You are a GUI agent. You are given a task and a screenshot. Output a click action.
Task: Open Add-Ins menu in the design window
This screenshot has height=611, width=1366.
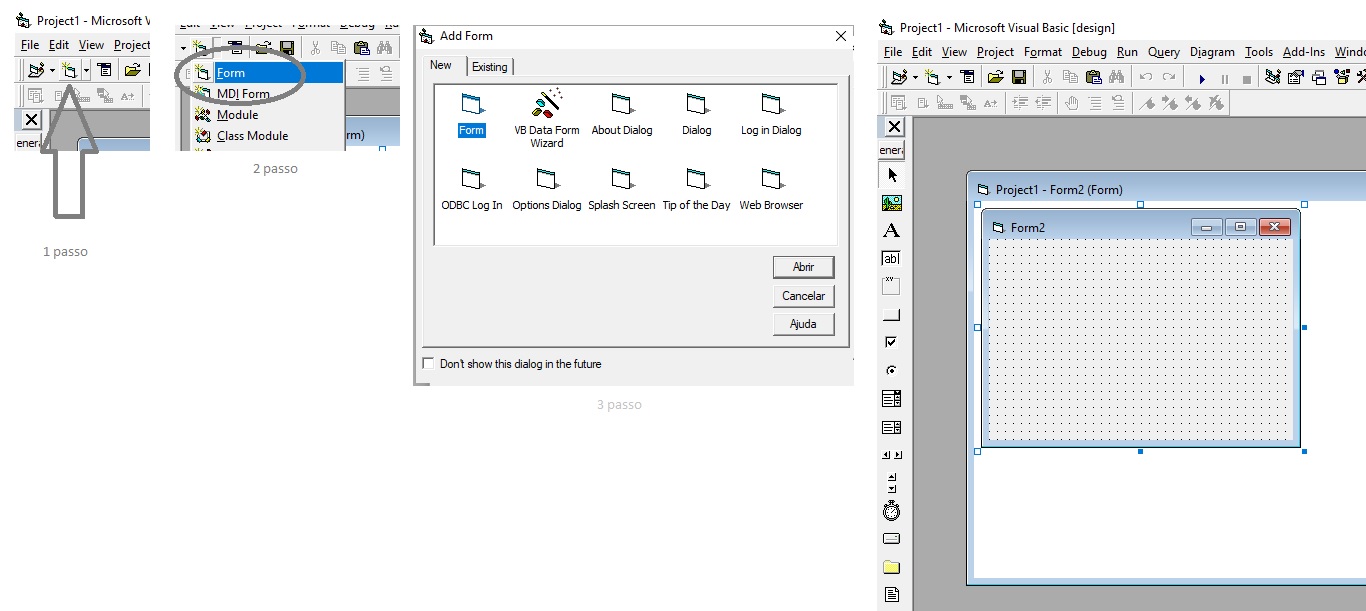pos(1304,52)
